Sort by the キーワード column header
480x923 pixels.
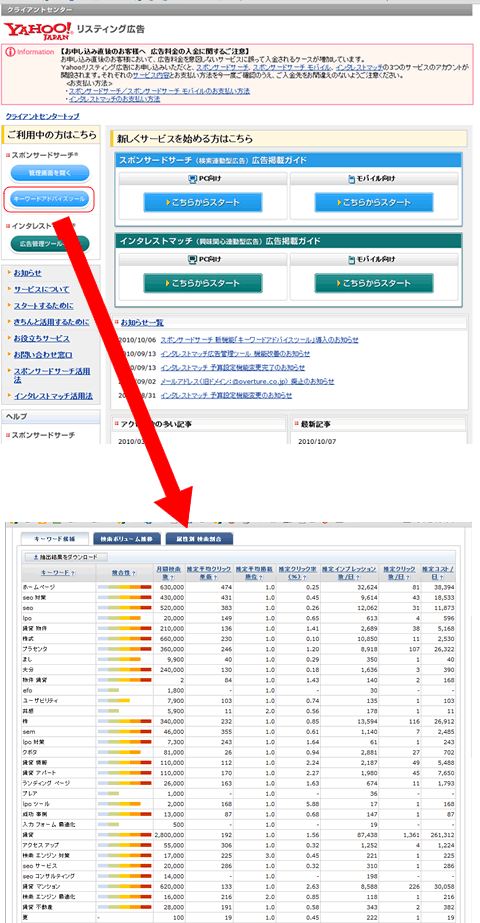(58, 572)
